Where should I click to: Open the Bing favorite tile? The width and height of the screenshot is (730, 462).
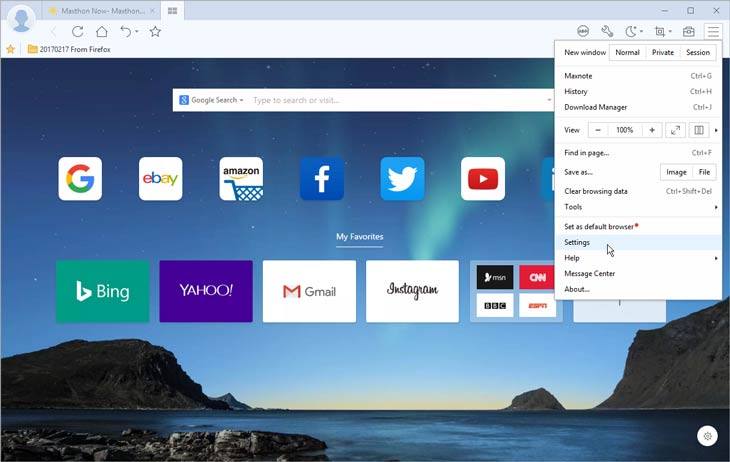click(102, 291)
